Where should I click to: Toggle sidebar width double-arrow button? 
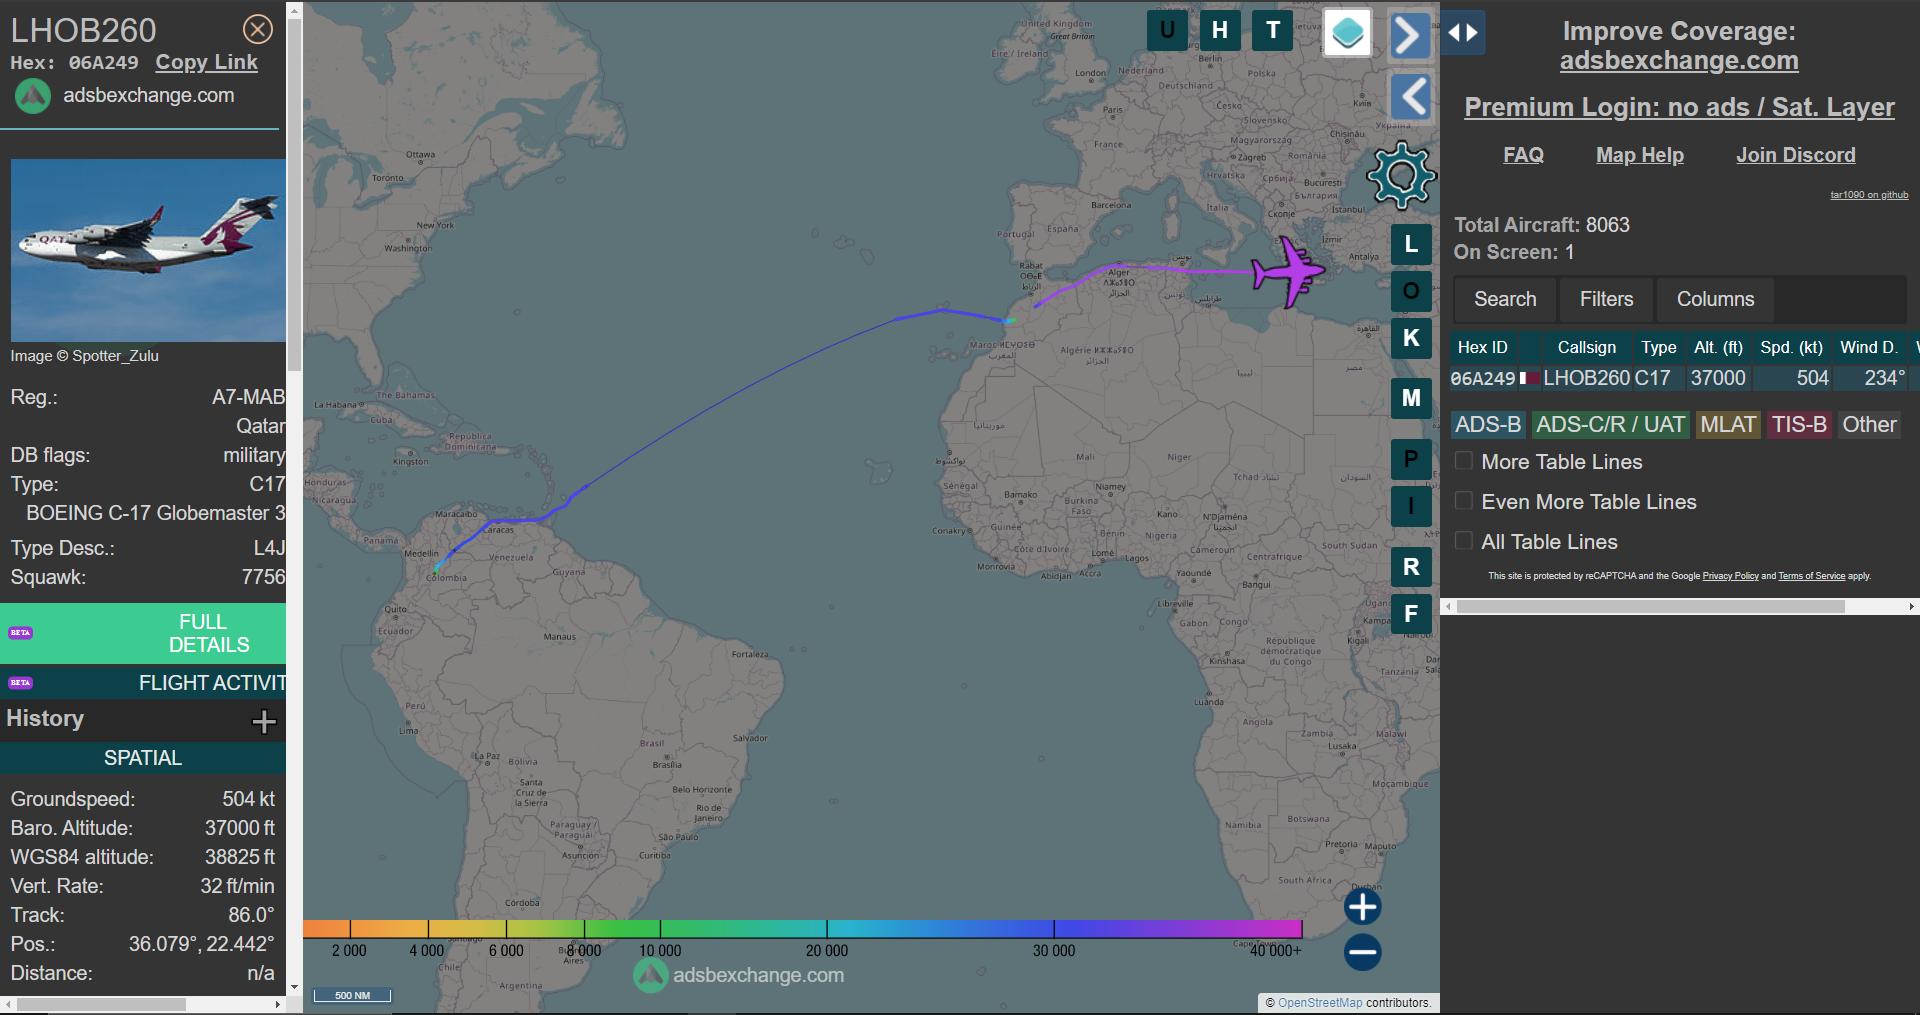tap(1463, 33)
